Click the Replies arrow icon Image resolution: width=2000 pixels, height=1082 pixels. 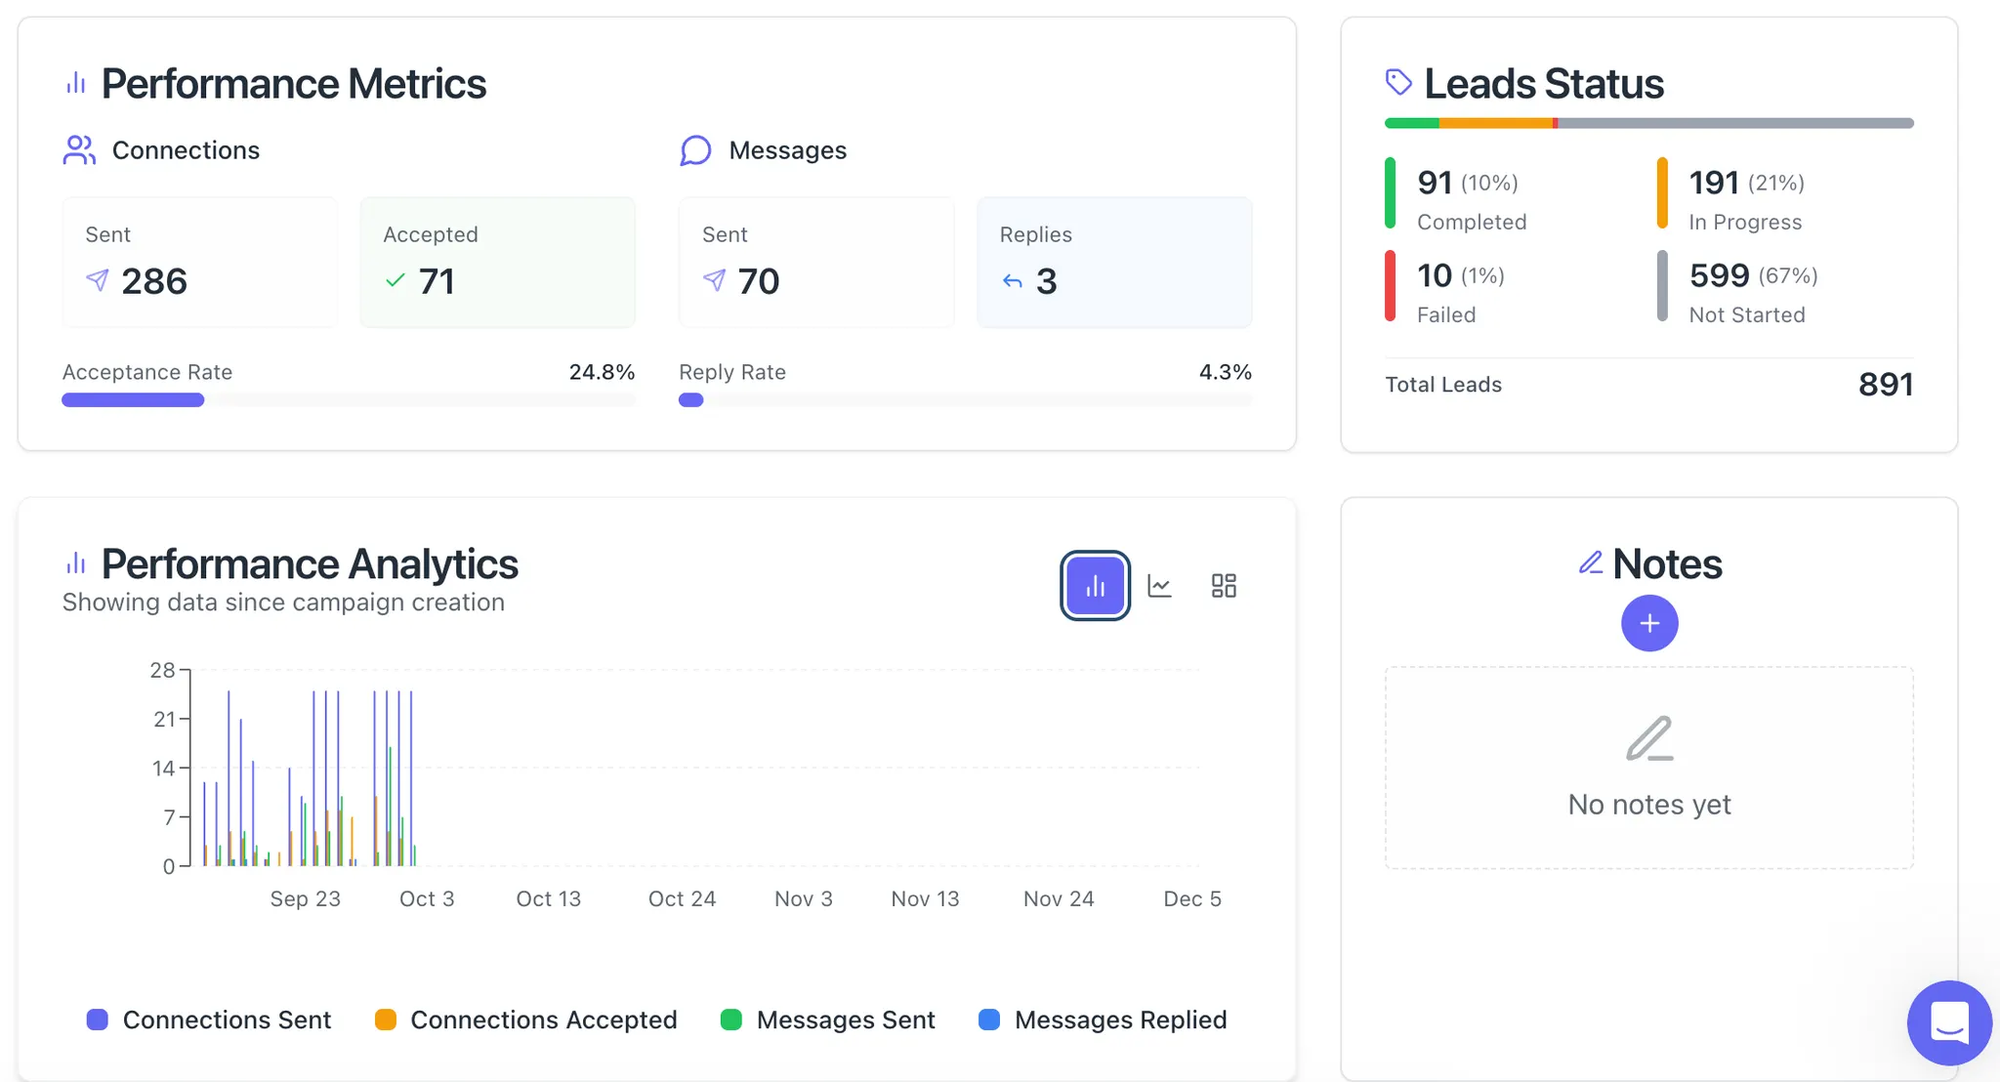coord(1012,282)
